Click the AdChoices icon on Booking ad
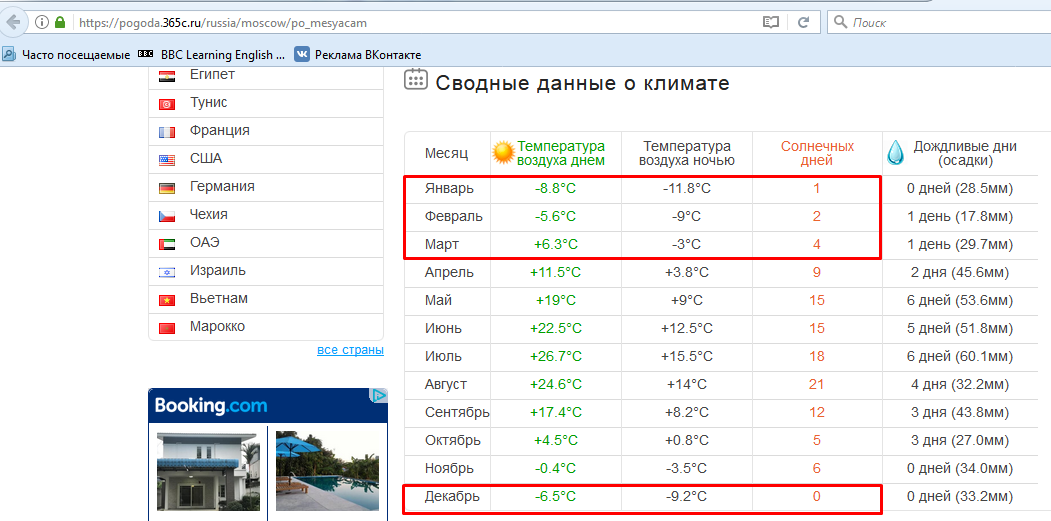The width and height of the screenshot is (1051, 521). point(379,396)
